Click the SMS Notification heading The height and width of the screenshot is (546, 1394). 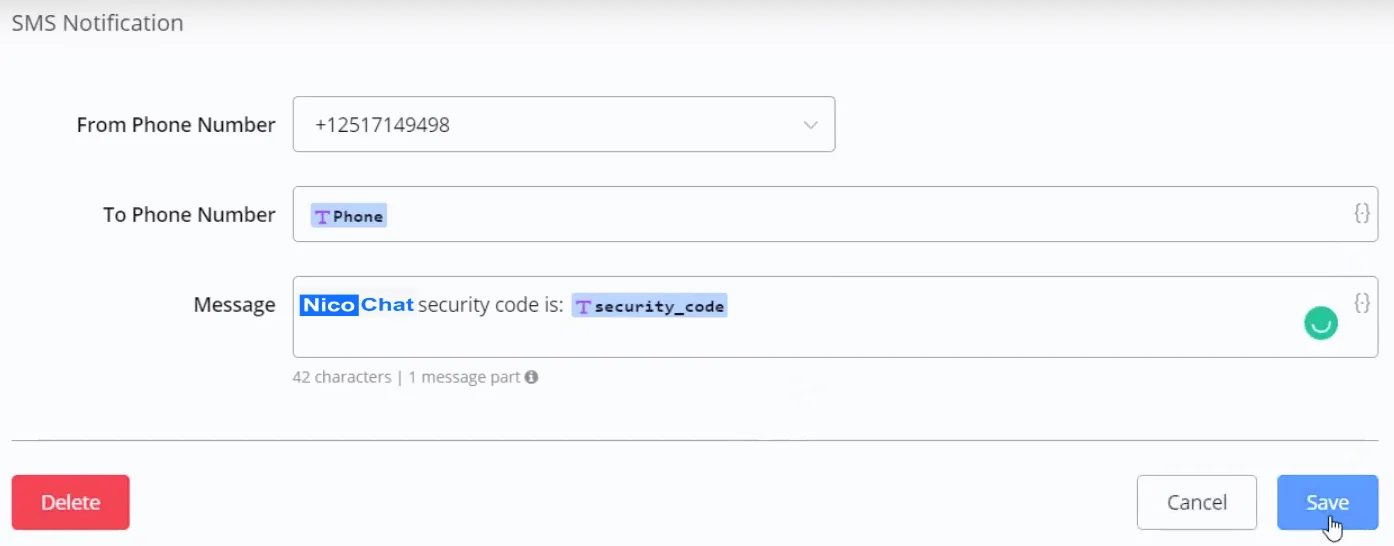click(98, 22)
